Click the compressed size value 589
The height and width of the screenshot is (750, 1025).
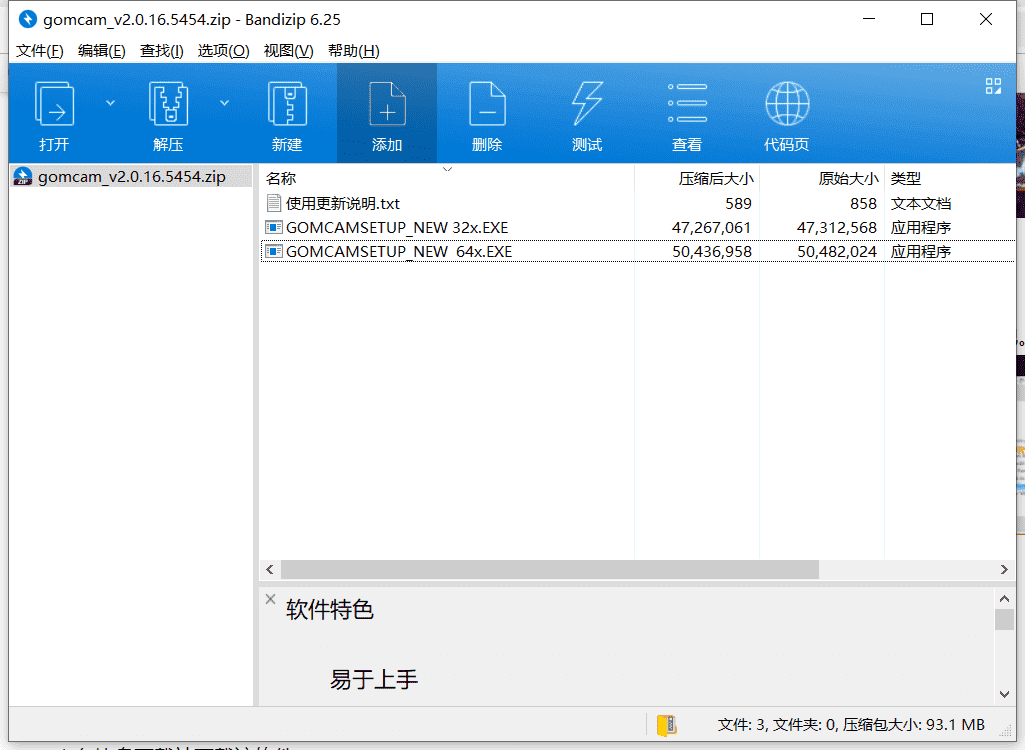pyautogui.click(x=738, y=203)
